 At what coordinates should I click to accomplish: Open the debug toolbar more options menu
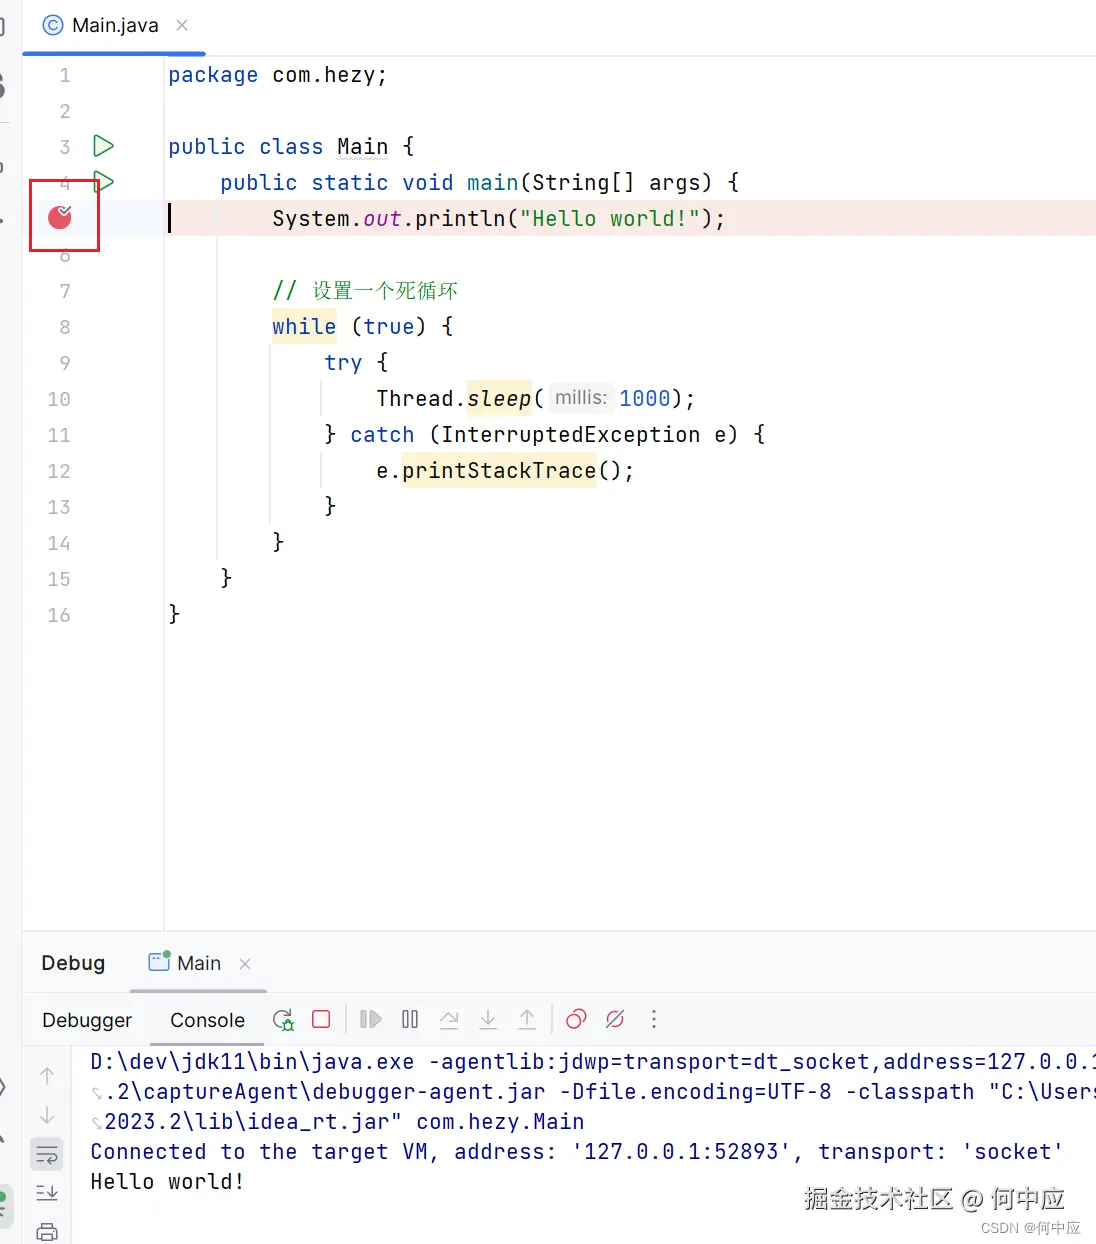click(x=654, y=1019)
